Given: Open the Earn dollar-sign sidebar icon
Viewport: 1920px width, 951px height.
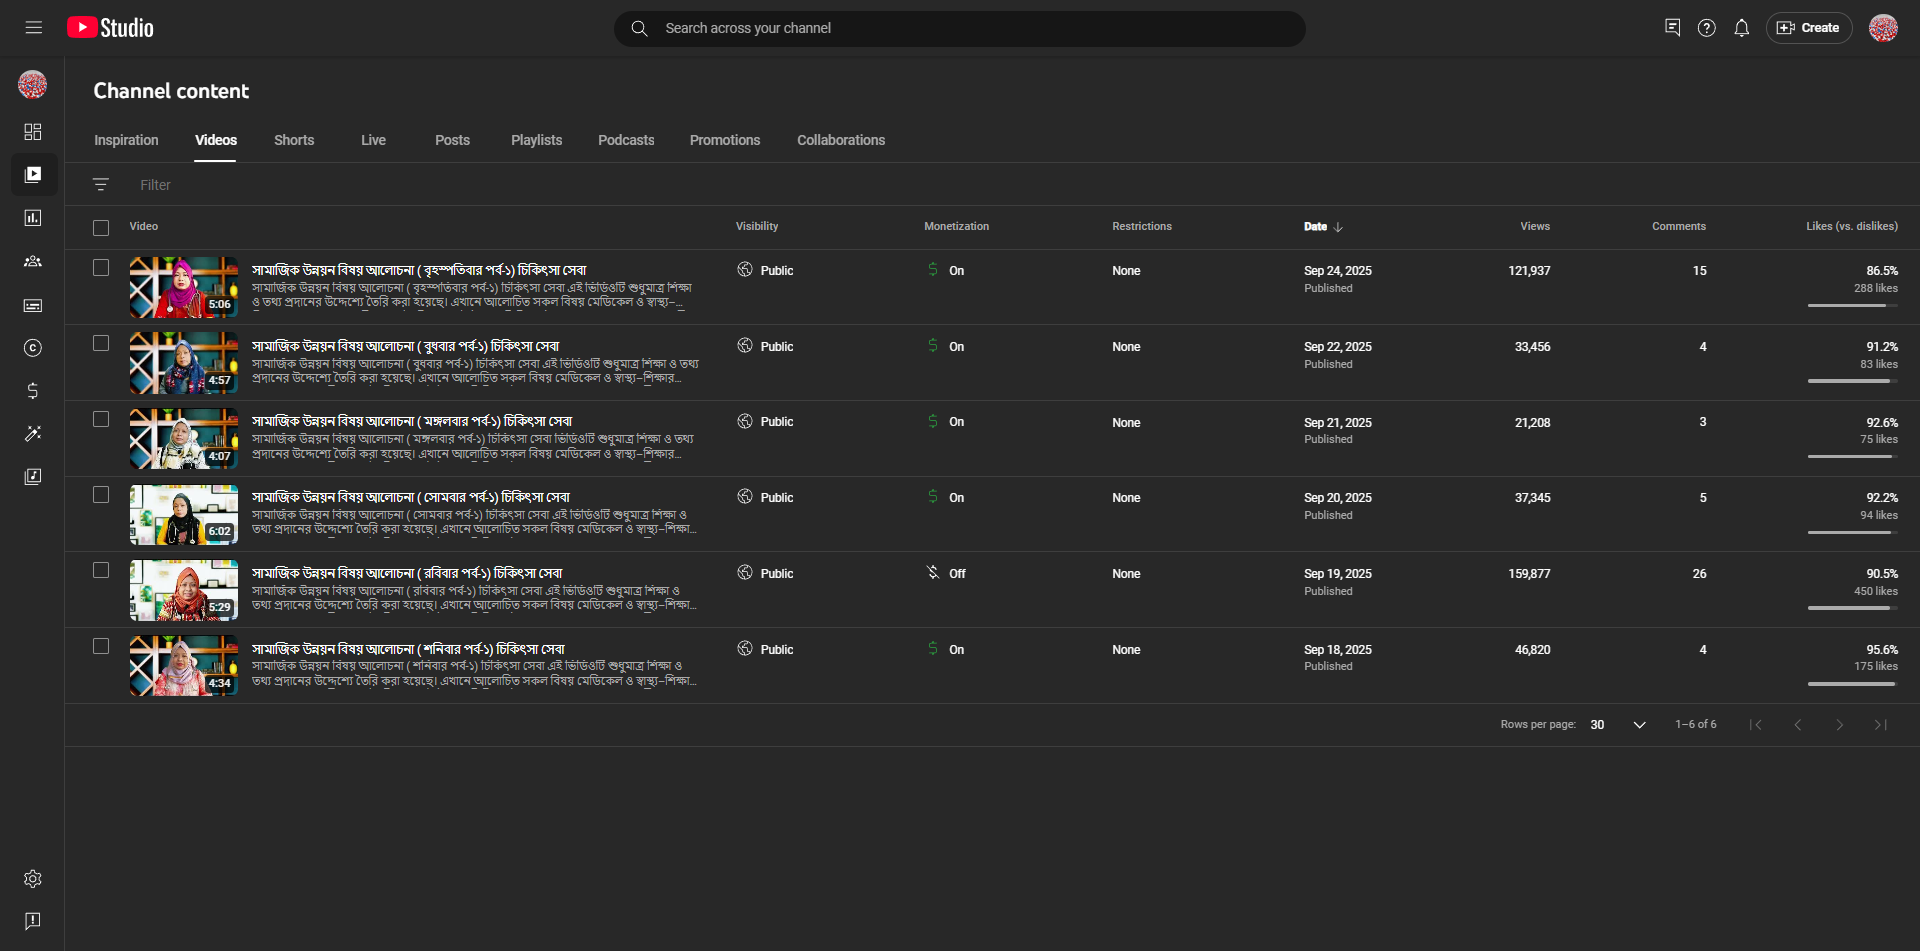Looking at the screenshot, I should (x=33, y=391).
